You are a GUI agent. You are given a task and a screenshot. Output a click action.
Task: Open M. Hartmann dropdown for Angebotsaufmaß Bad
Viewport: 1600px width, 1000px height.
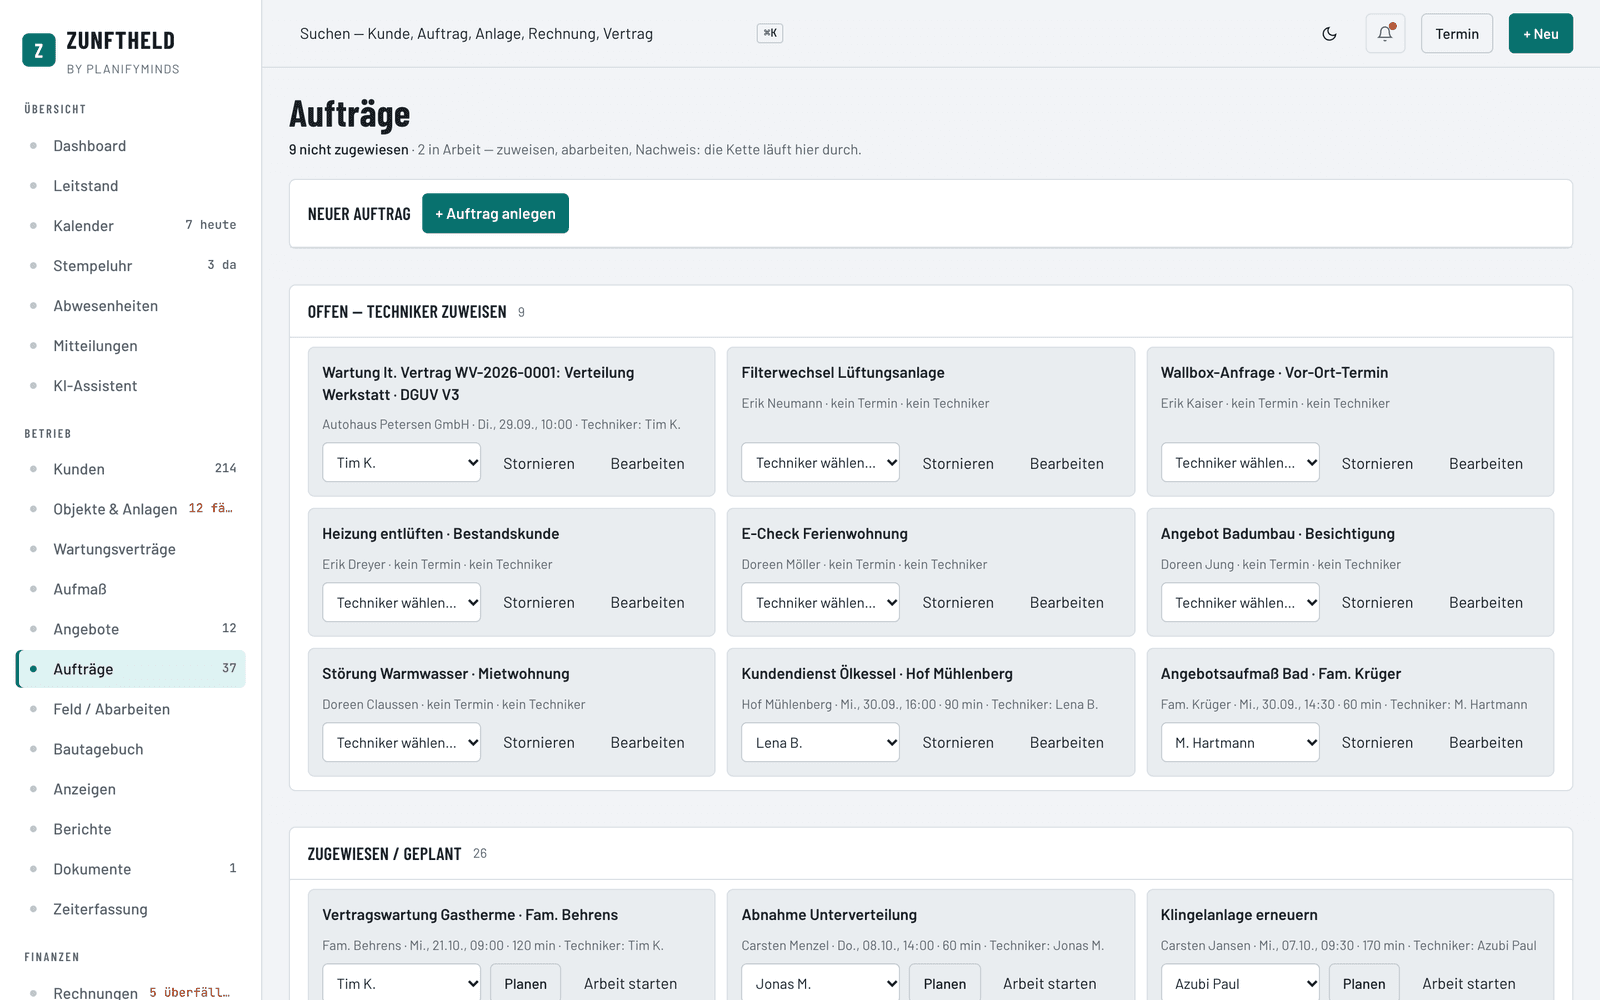coord(1240,743)
